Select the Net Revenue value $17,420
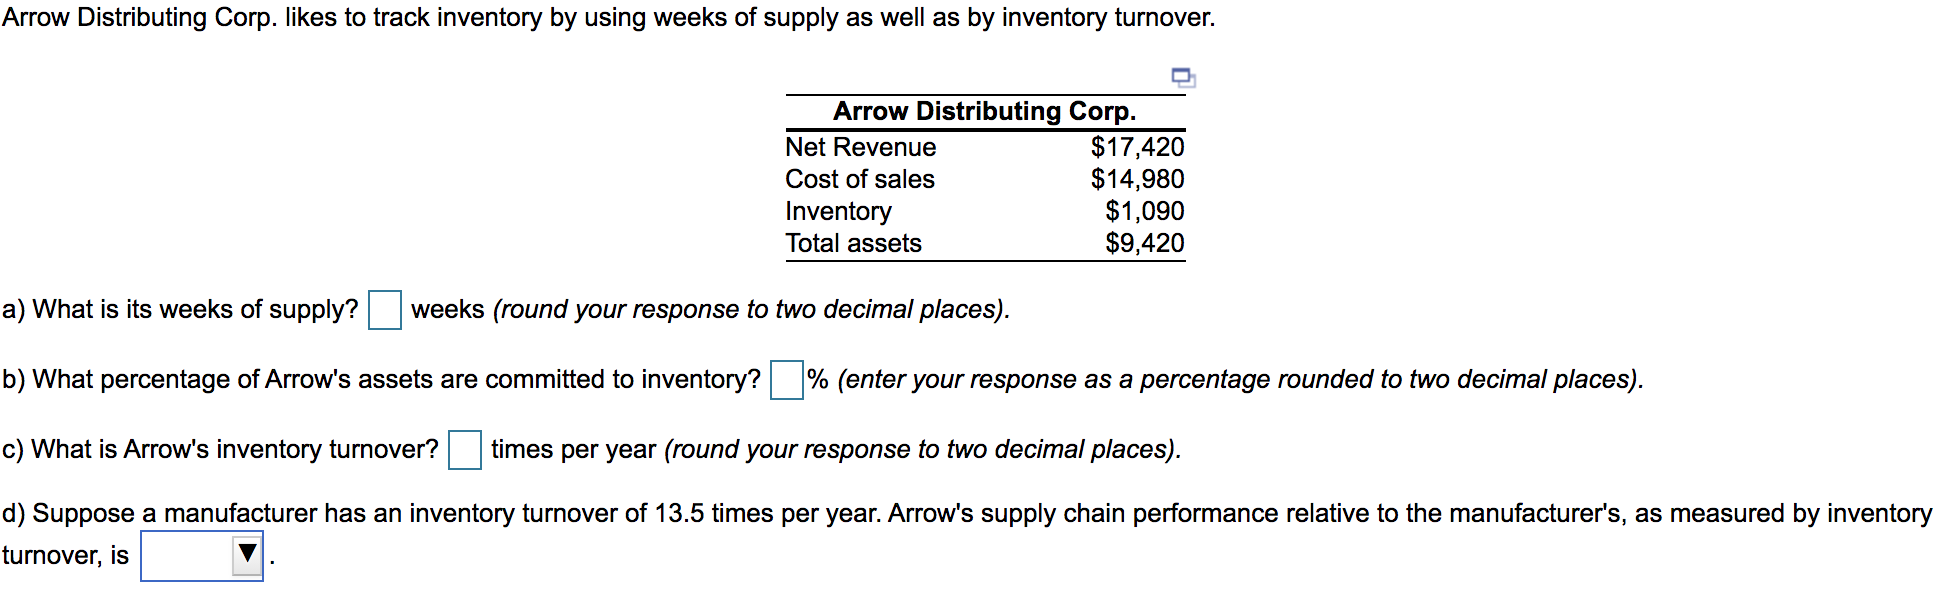Viewport: 1946px width, 606px height. pyautogui.click(x=1136, y=147)
